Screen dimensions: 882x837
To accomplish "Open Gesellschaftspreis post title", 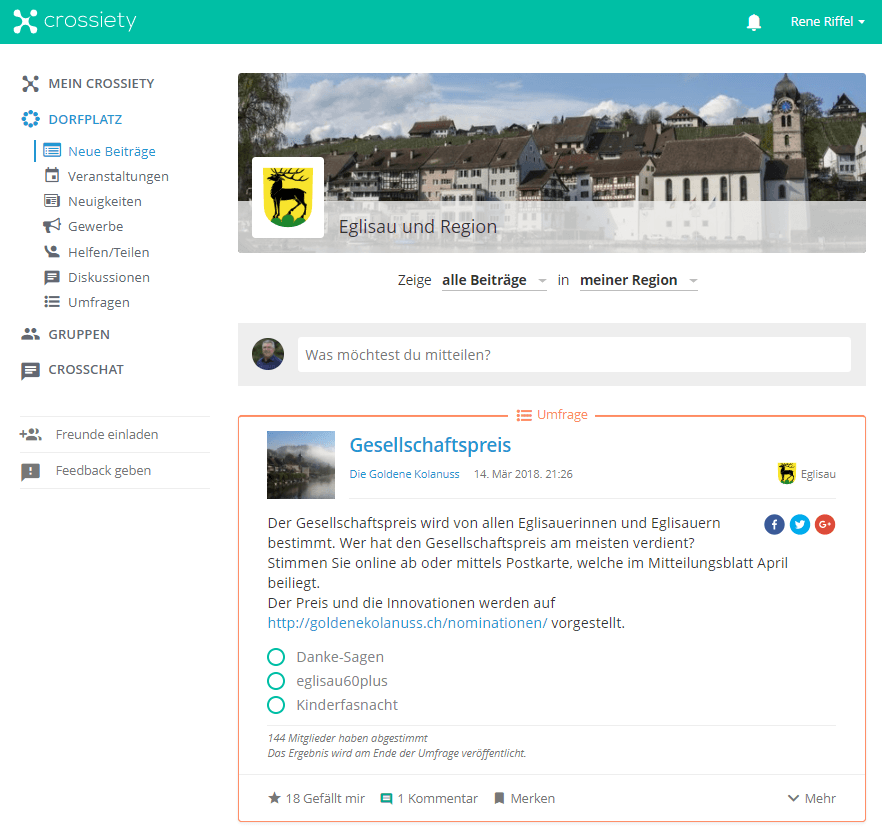I will pyautogui.click(x=430, y=445).
